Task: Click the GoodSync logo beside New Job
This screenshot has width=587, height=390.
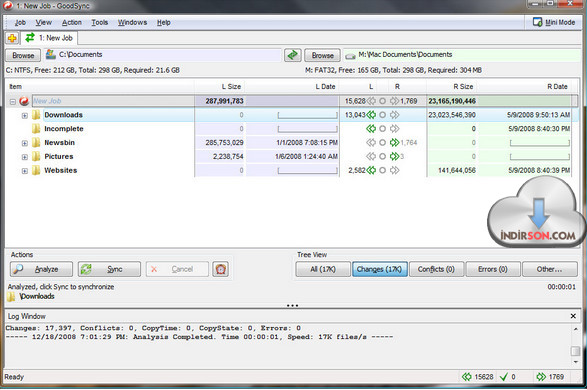Action: (x=24, y=101)
